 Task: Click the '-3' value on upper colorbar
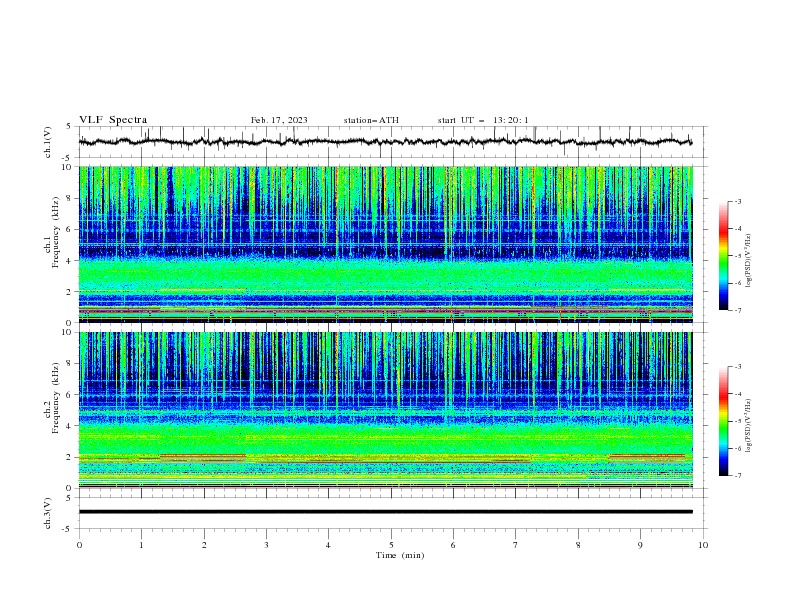pyautogui.click(x=737, y=201)
